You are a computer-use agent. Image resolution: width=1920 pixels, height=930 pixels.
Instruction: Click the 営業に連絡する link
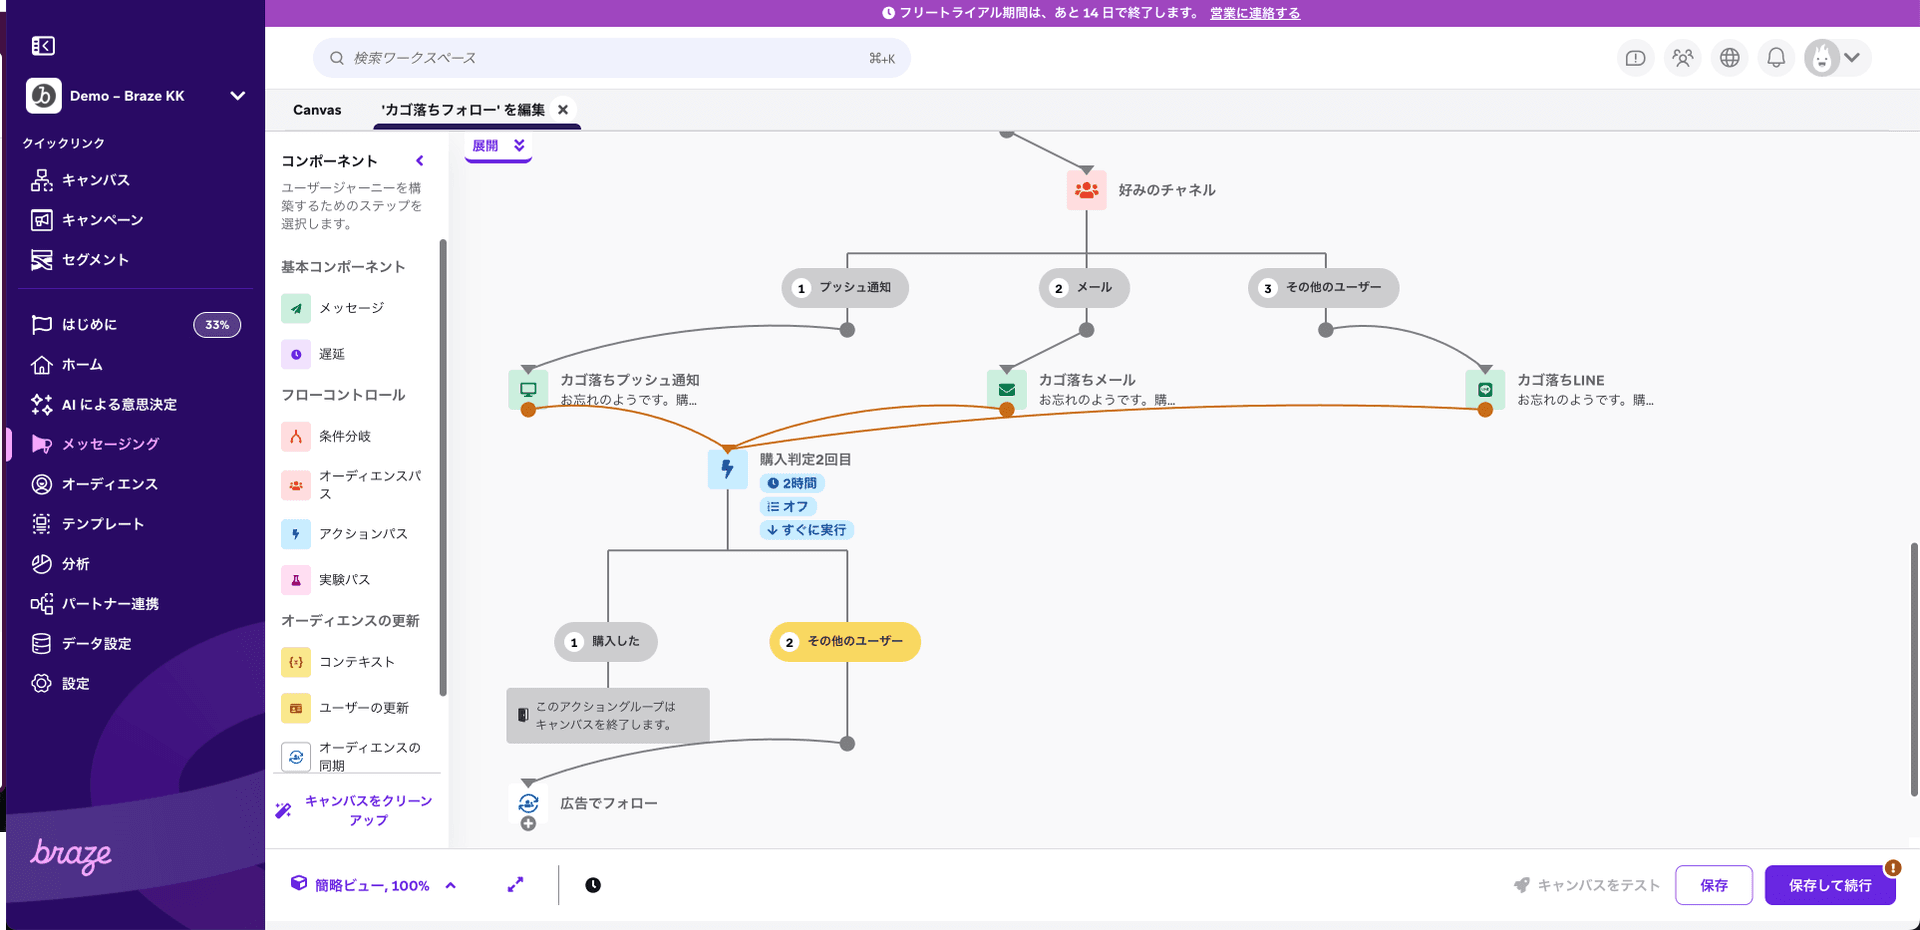pyautogui.click(x=1254, y=13)
